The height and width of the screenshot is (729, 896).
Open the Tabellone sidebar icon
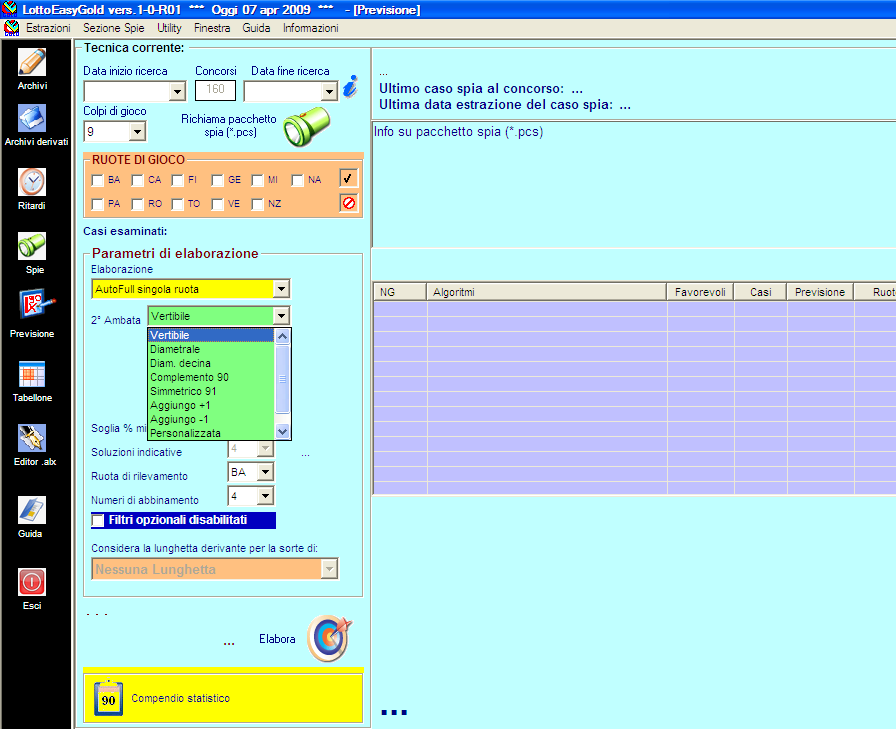tap(32, 374)
